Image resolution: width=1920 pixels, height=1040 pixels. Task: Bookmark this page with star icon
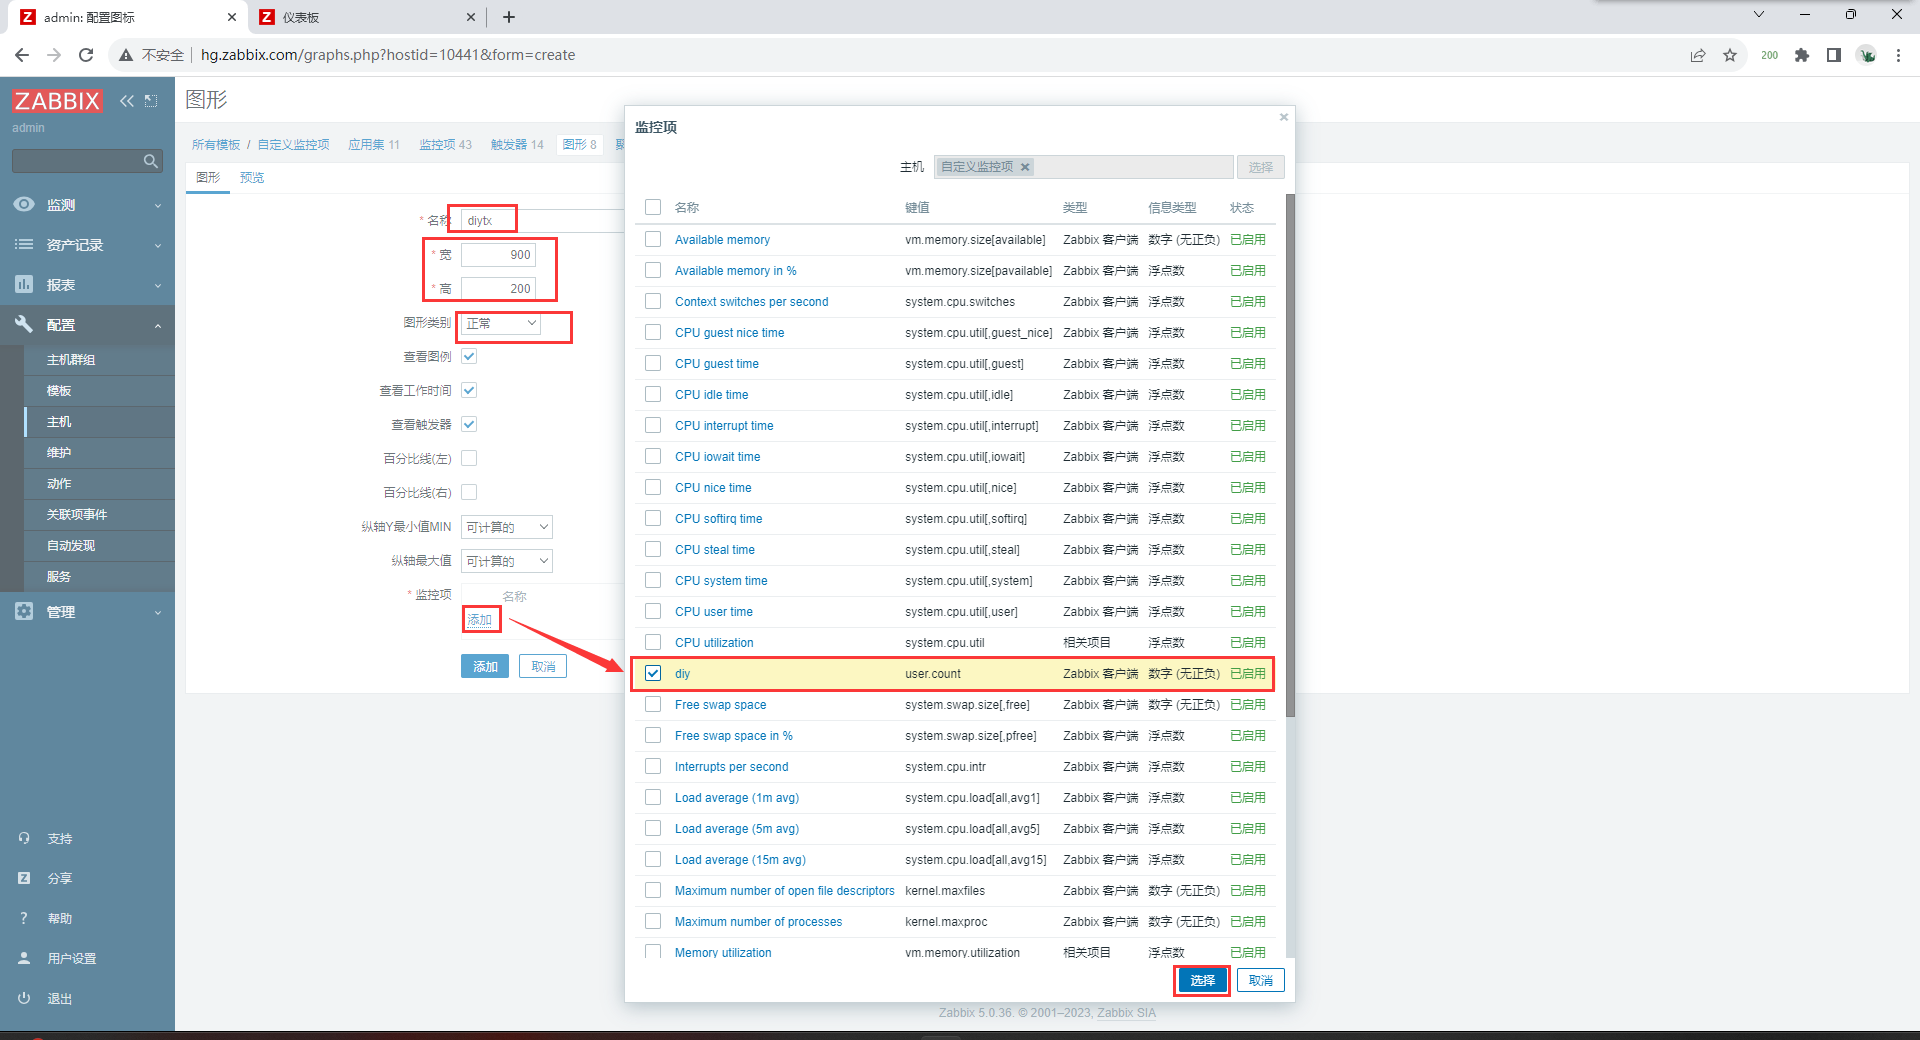pyautogui.click(x=1730, y=55)
